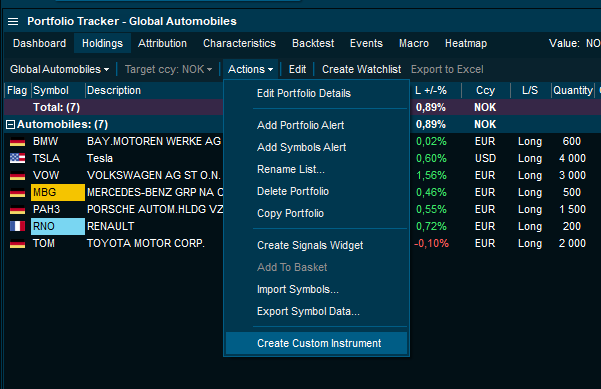This screenshot has height=389, width=601.
Task: Click the German flag beside VOW
Action: 17,176
